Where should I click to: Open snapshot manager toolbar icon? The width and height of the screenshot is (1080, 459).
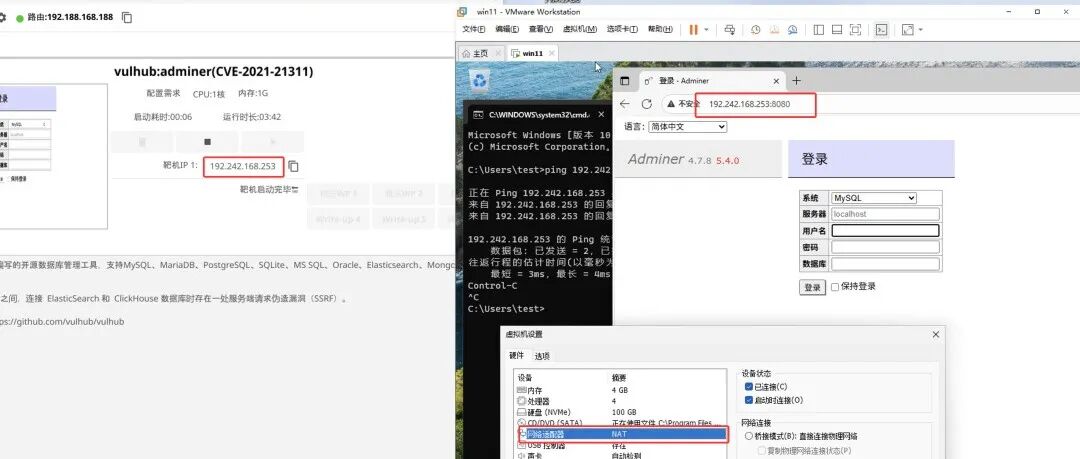click(793, 30)
